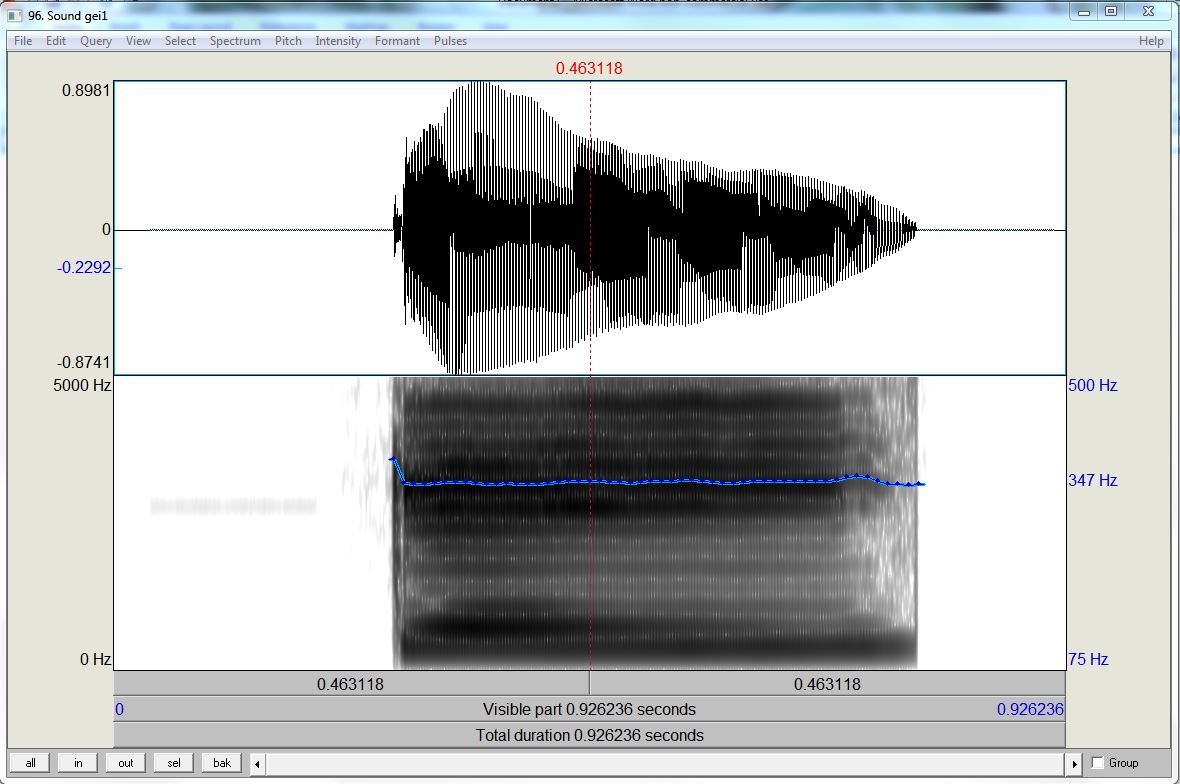Open the Edit menu
The height and width of the screenshot is (784, 1180).
[x=56, y=41]
